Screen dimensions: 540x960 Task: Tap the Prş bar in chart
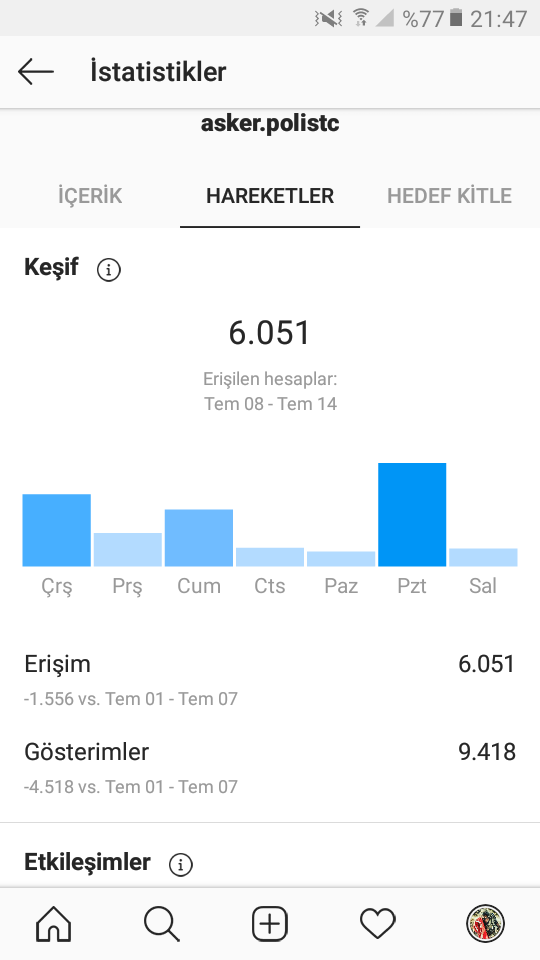tap(128, 550)
